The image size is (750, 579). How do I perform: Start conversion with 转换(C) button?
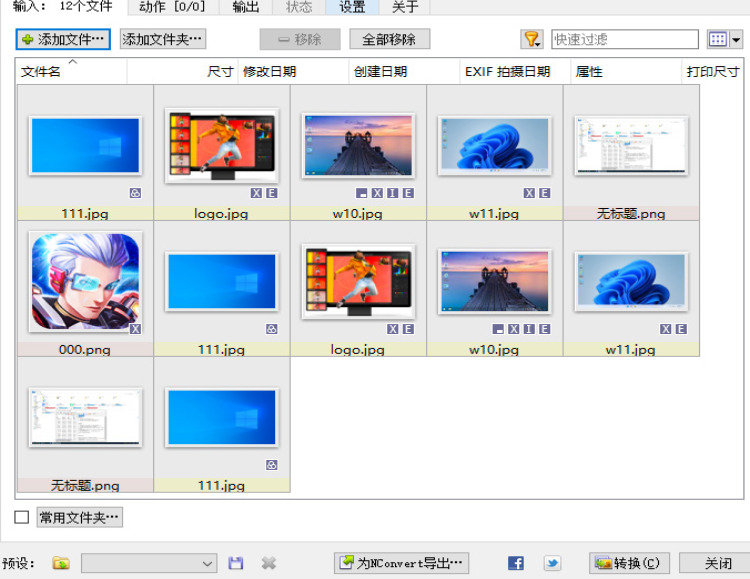pos(629,563)
